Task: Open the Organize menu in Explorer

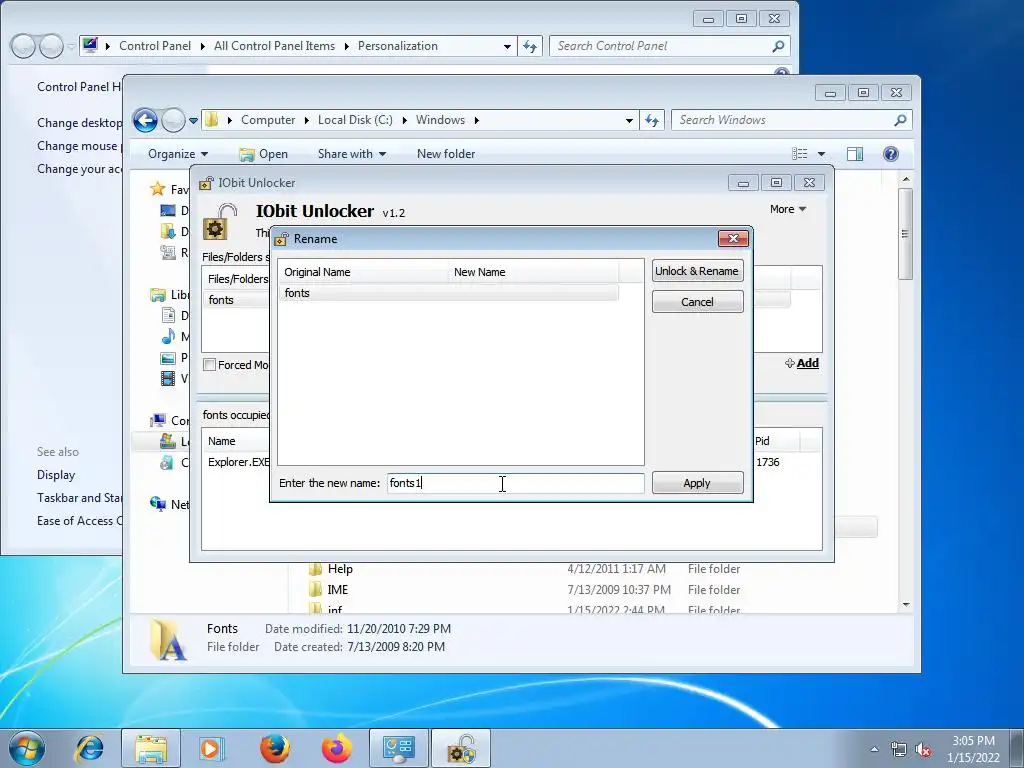Action: click(178, 154)
